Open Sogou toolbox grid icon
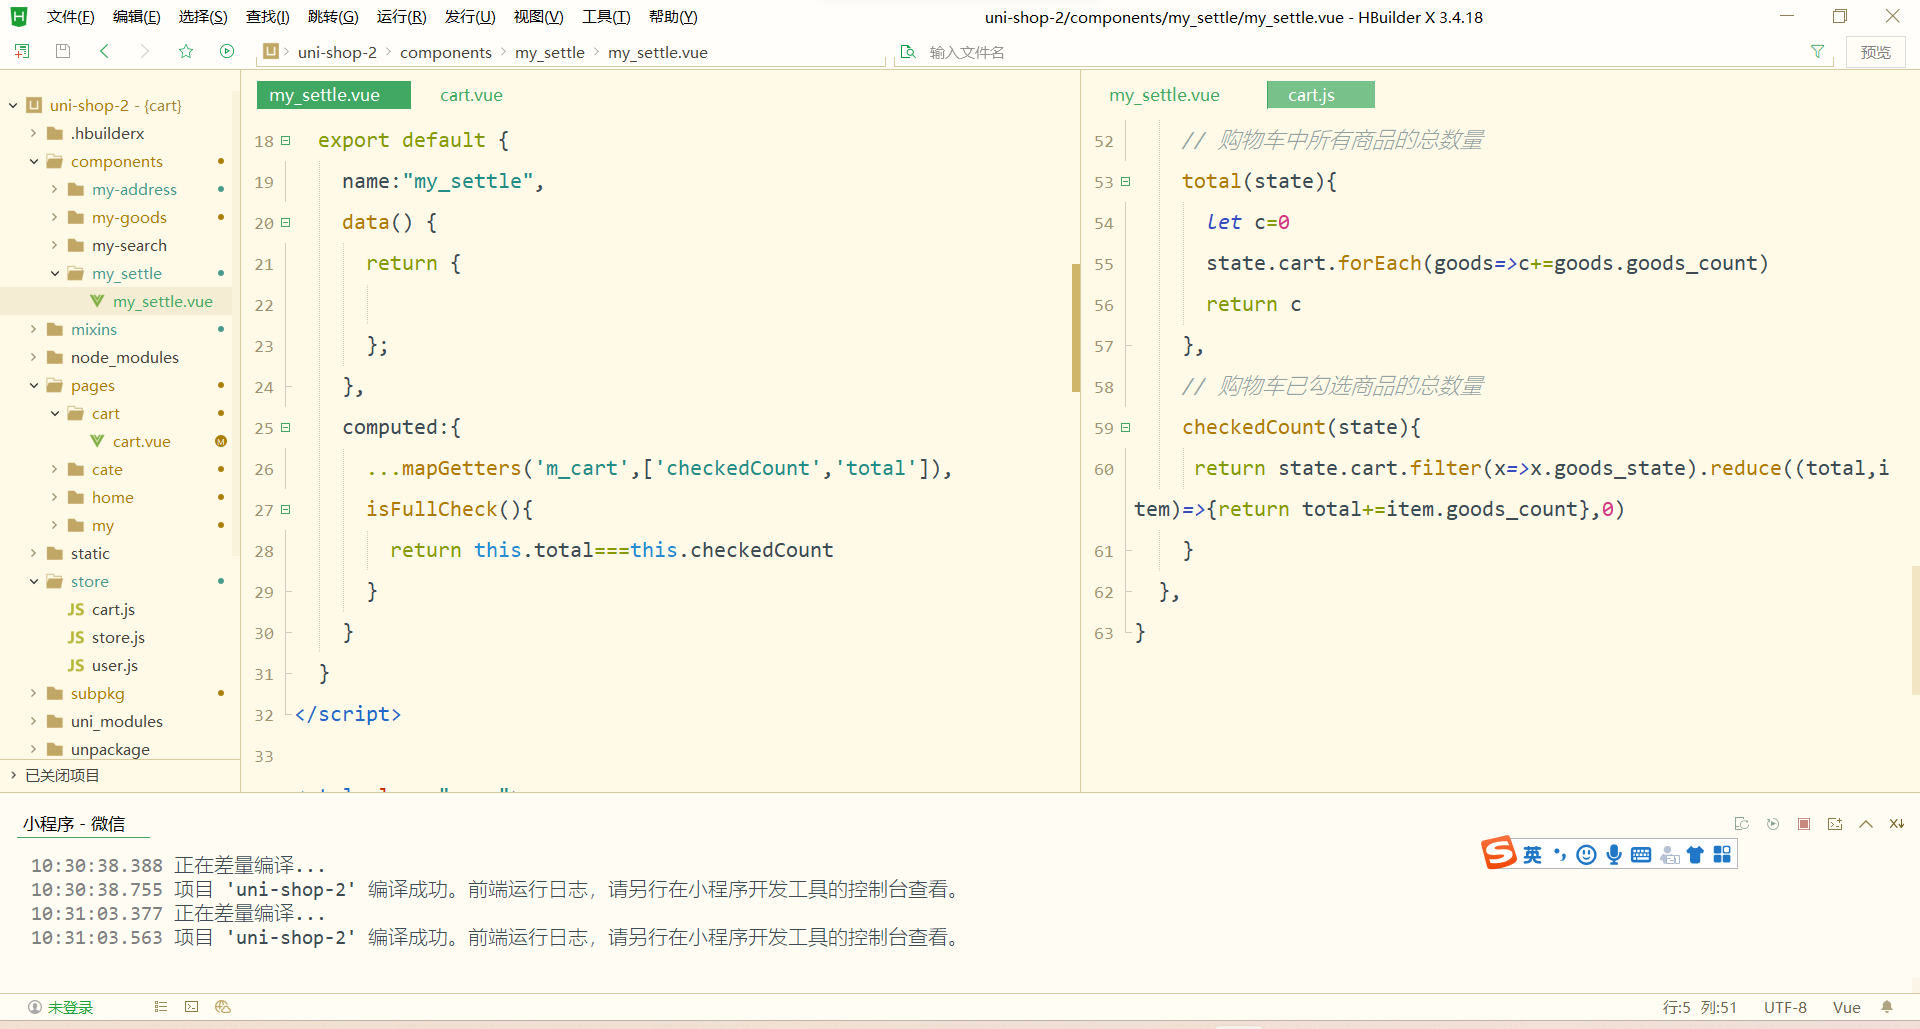The height and width of the screenshot is (1029, 1920). (1722, 854)
